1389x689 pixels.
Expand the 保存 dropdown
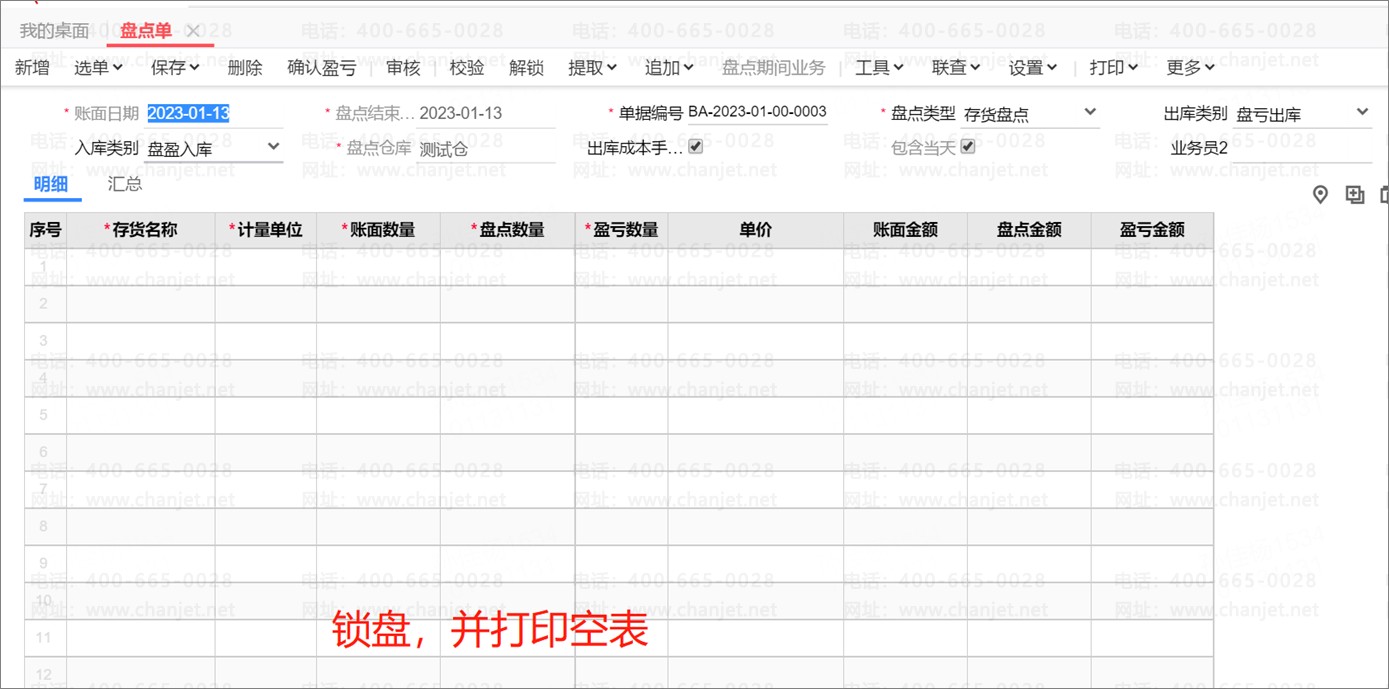(x=175, y=68)
